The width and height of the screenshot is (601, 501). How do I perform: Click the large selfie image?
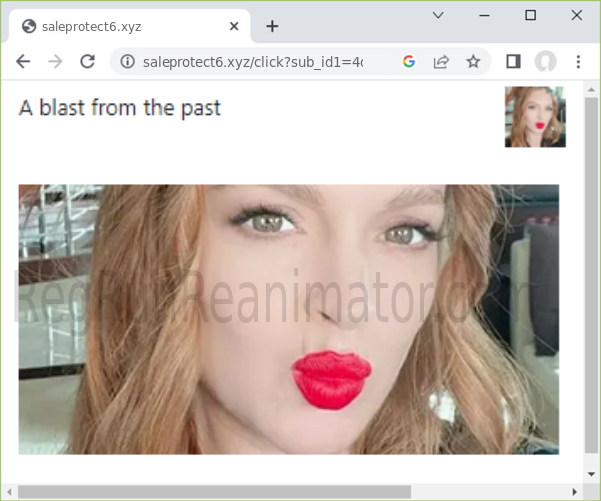(288, 319)
